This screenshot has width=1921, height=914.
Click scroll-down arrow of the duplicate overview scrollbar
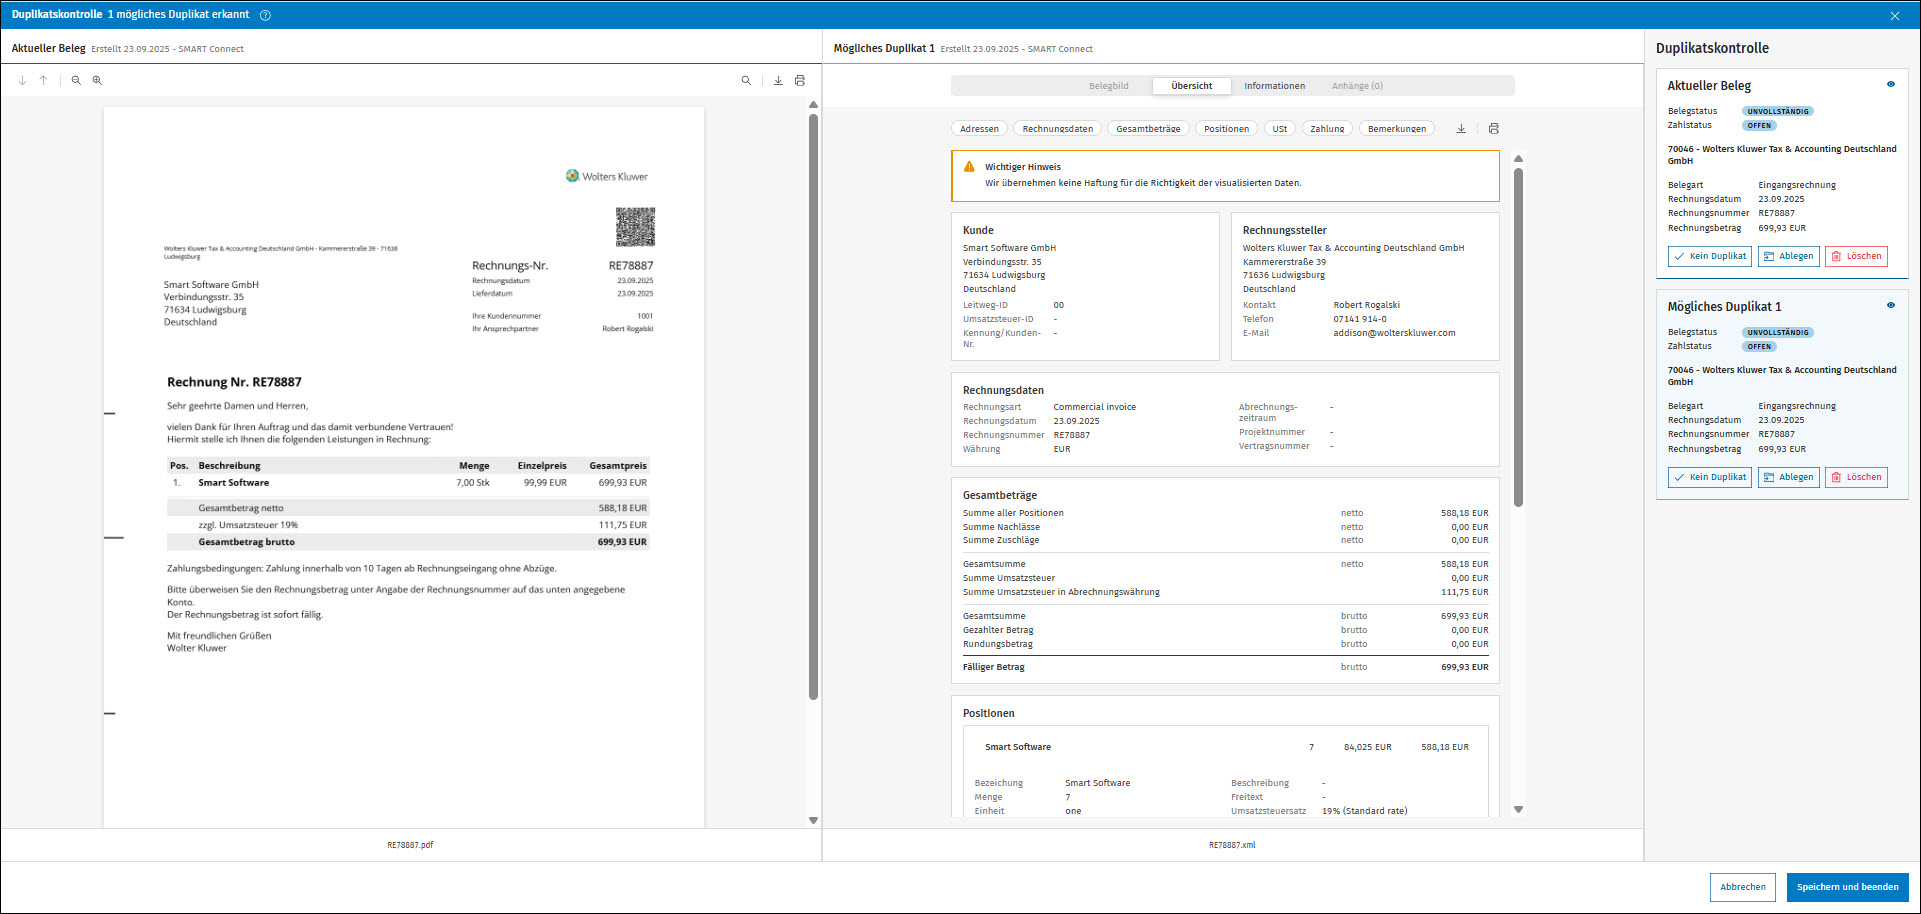[1518, 809]
